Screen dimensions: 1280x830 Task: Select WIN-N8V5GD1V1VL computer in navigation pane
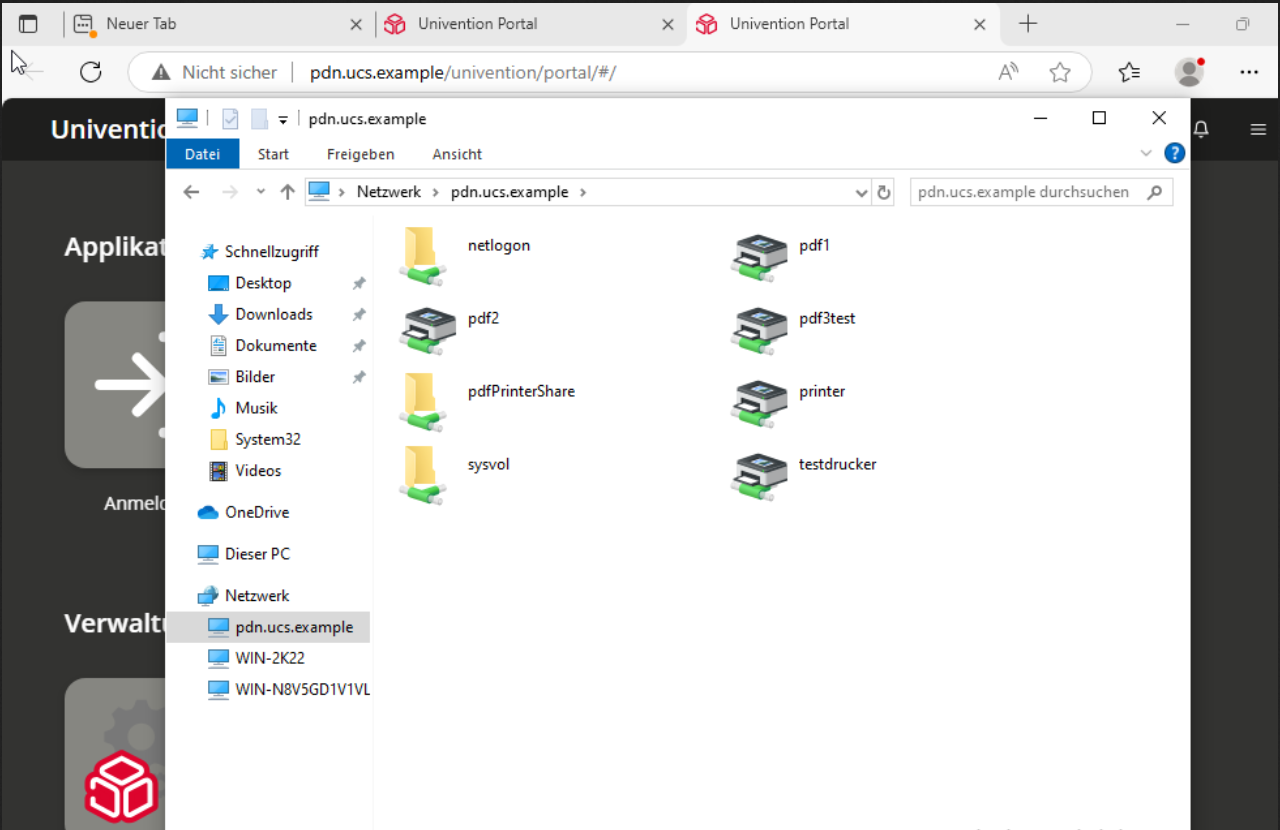pos(302,689)
